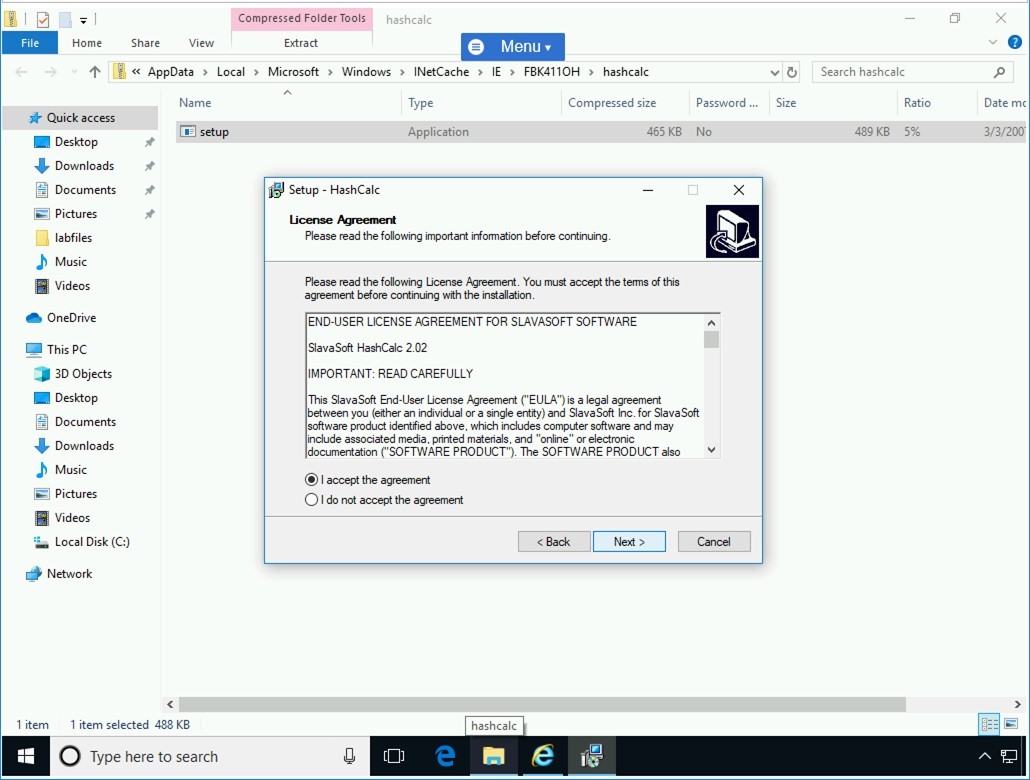The image size is (1030, 780).
Task: Open the blue Menu dropdown
Action: click(512, 47)
